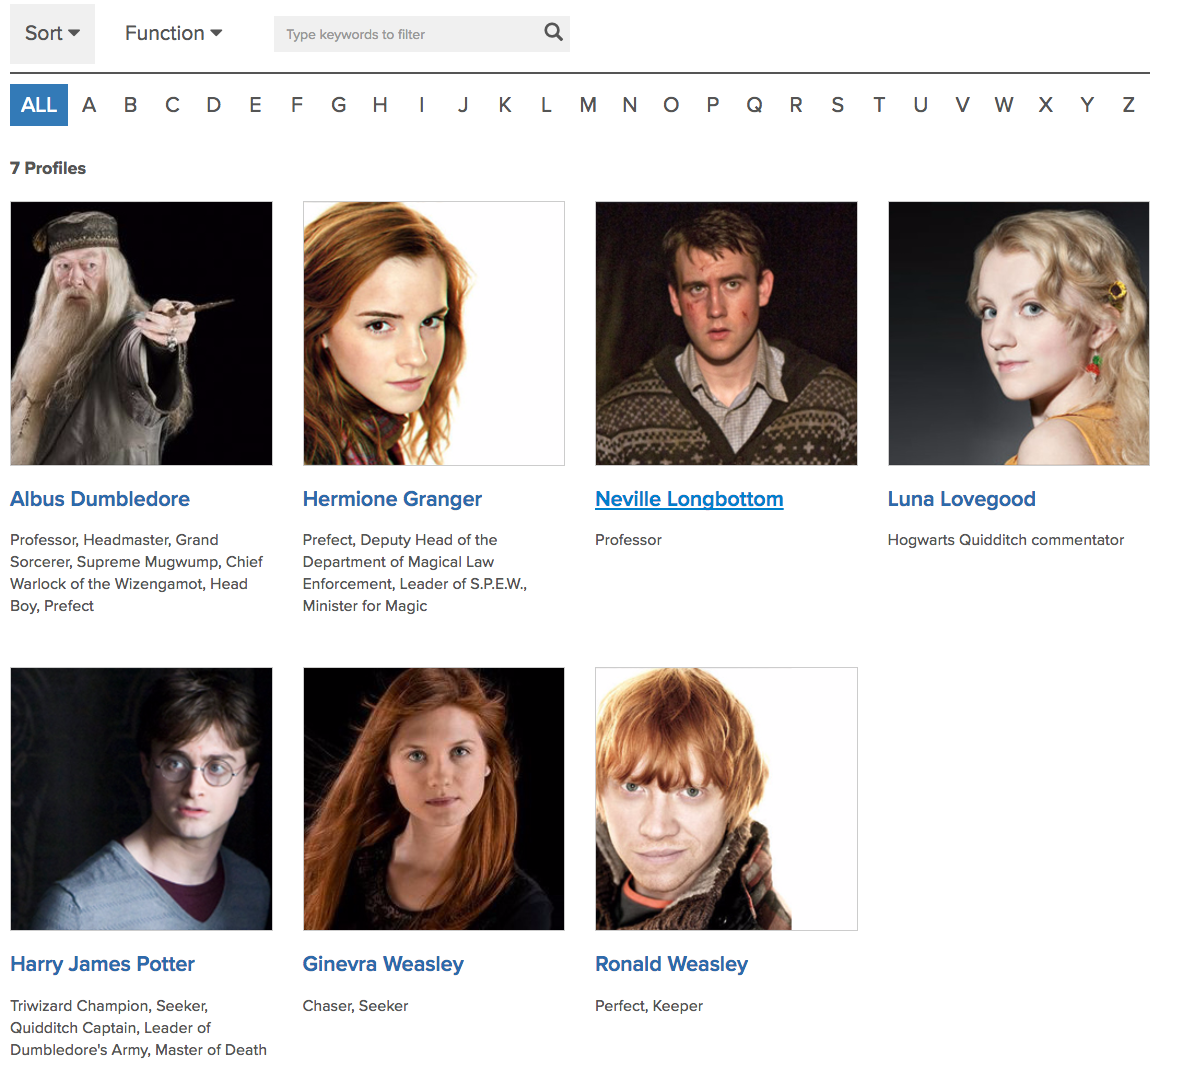Click 'Hogwarts Quidditch commentator' description text
The height and width of the screenshot is (1079, 1179).
pyautogui.click(x=1006, y=540)
